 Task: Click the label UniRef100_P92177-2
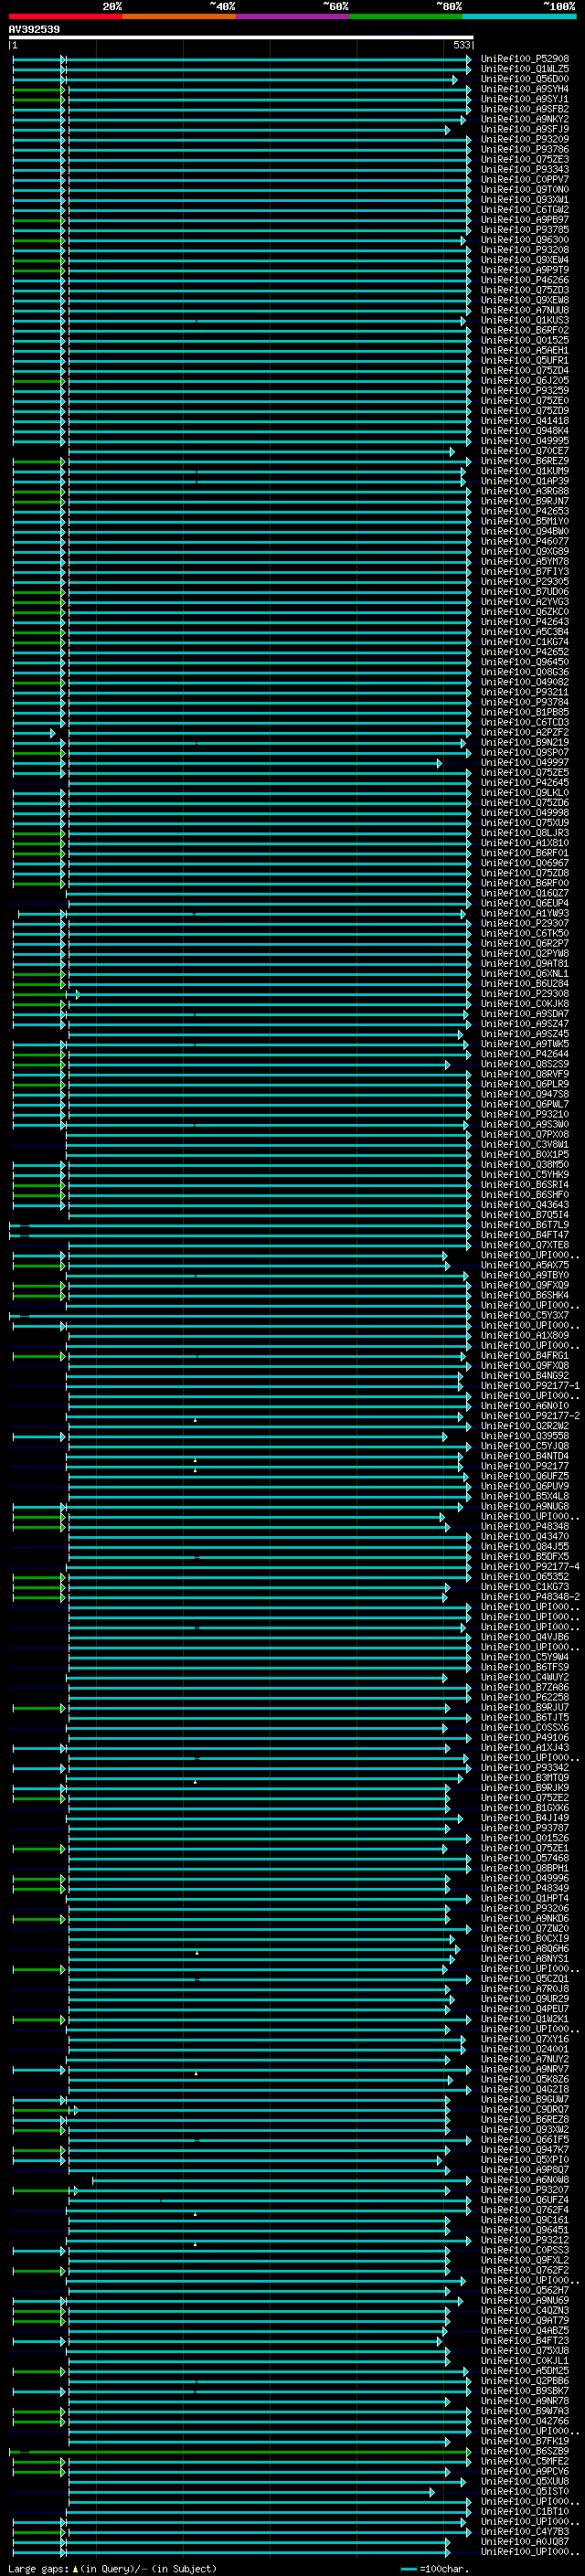(x=530, y=1416)
